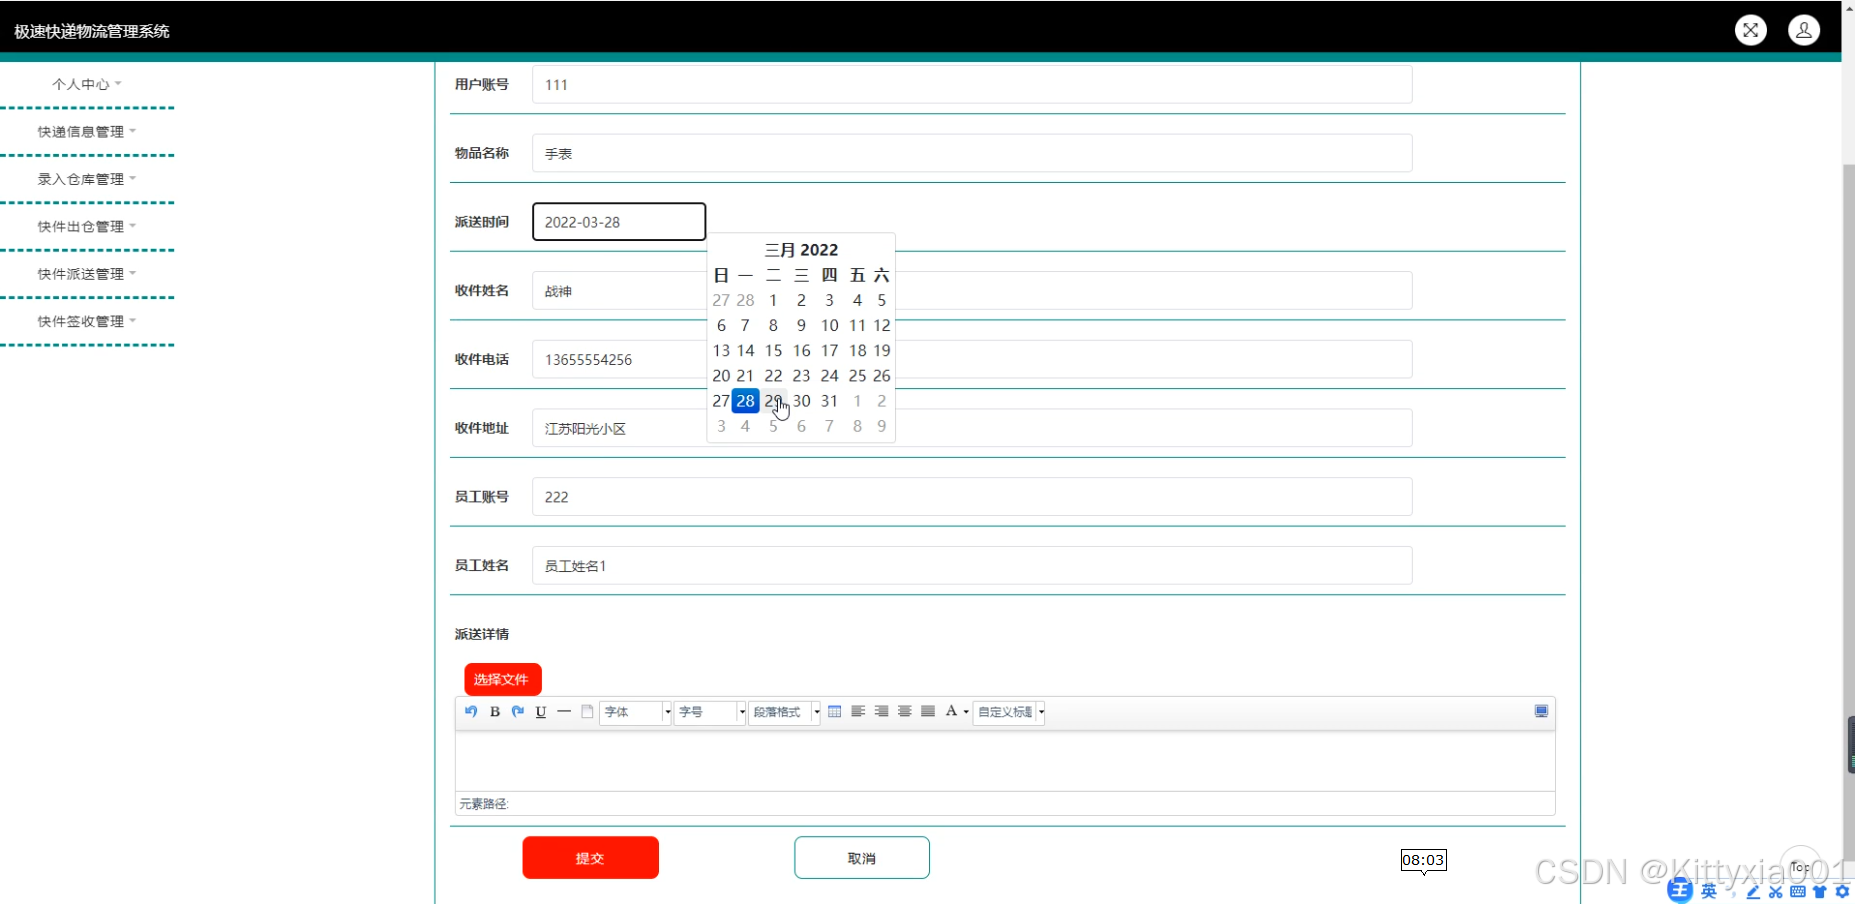This screenshot has width=1855, height=904.
Task: Expand the 快件派送管理 sidebar menu
Action: click(86, 274)
